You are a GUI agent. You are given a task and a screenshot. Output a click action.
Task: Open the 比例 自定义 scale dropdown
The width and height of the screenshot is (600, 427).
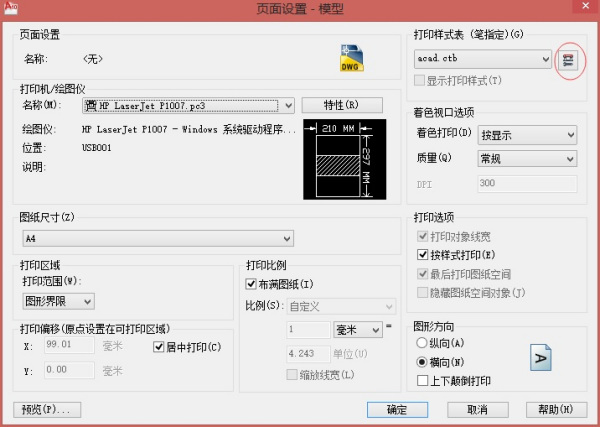pyautogui.click(x=341, y=307)
